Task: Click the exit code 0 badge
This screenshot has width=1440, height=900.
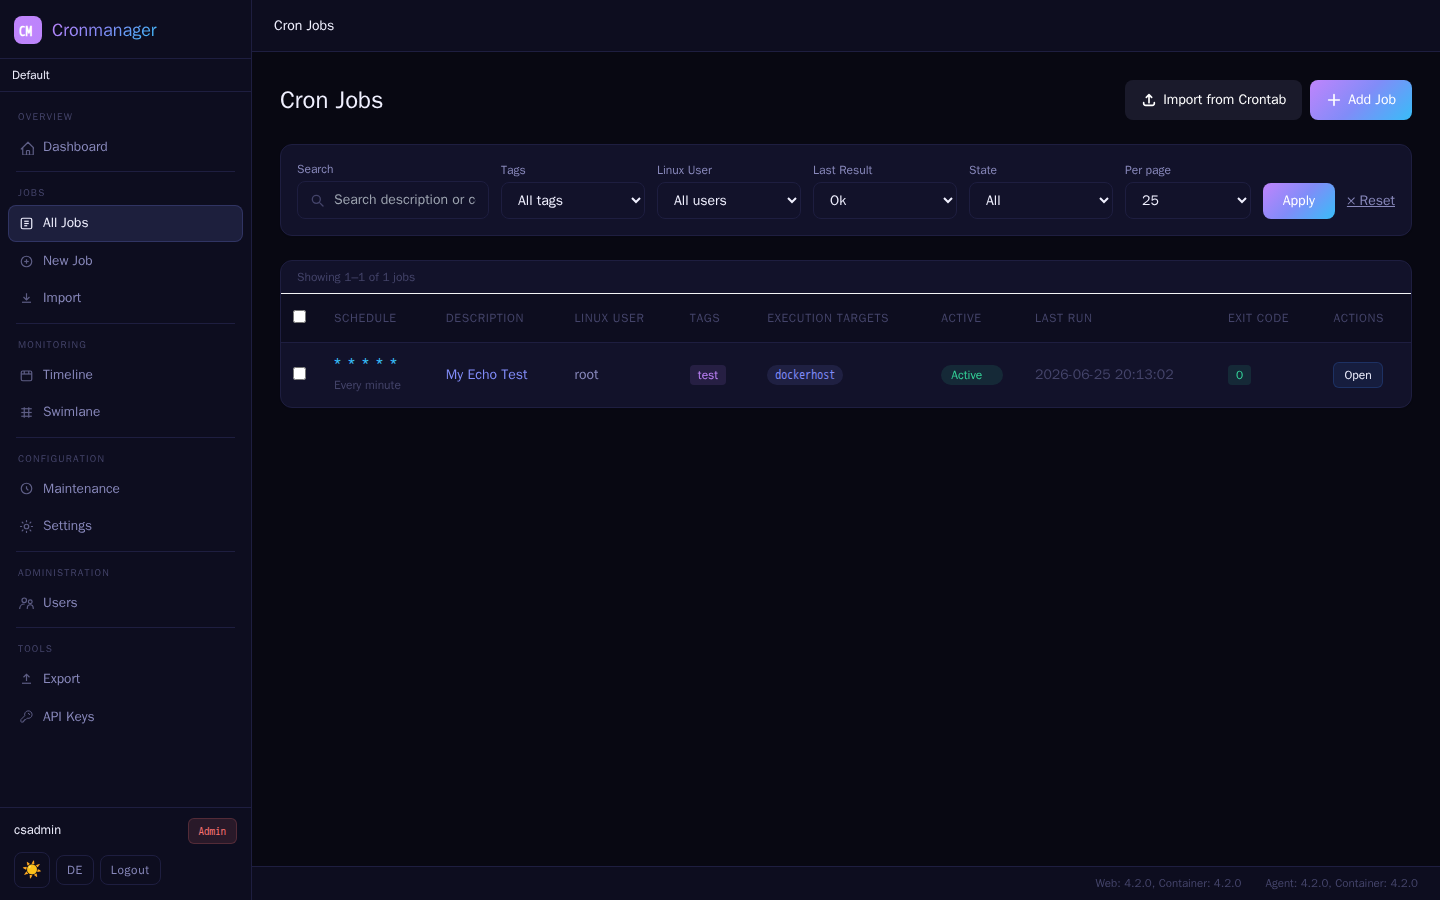Action: pyautogui.click(x=1239, y=375)
